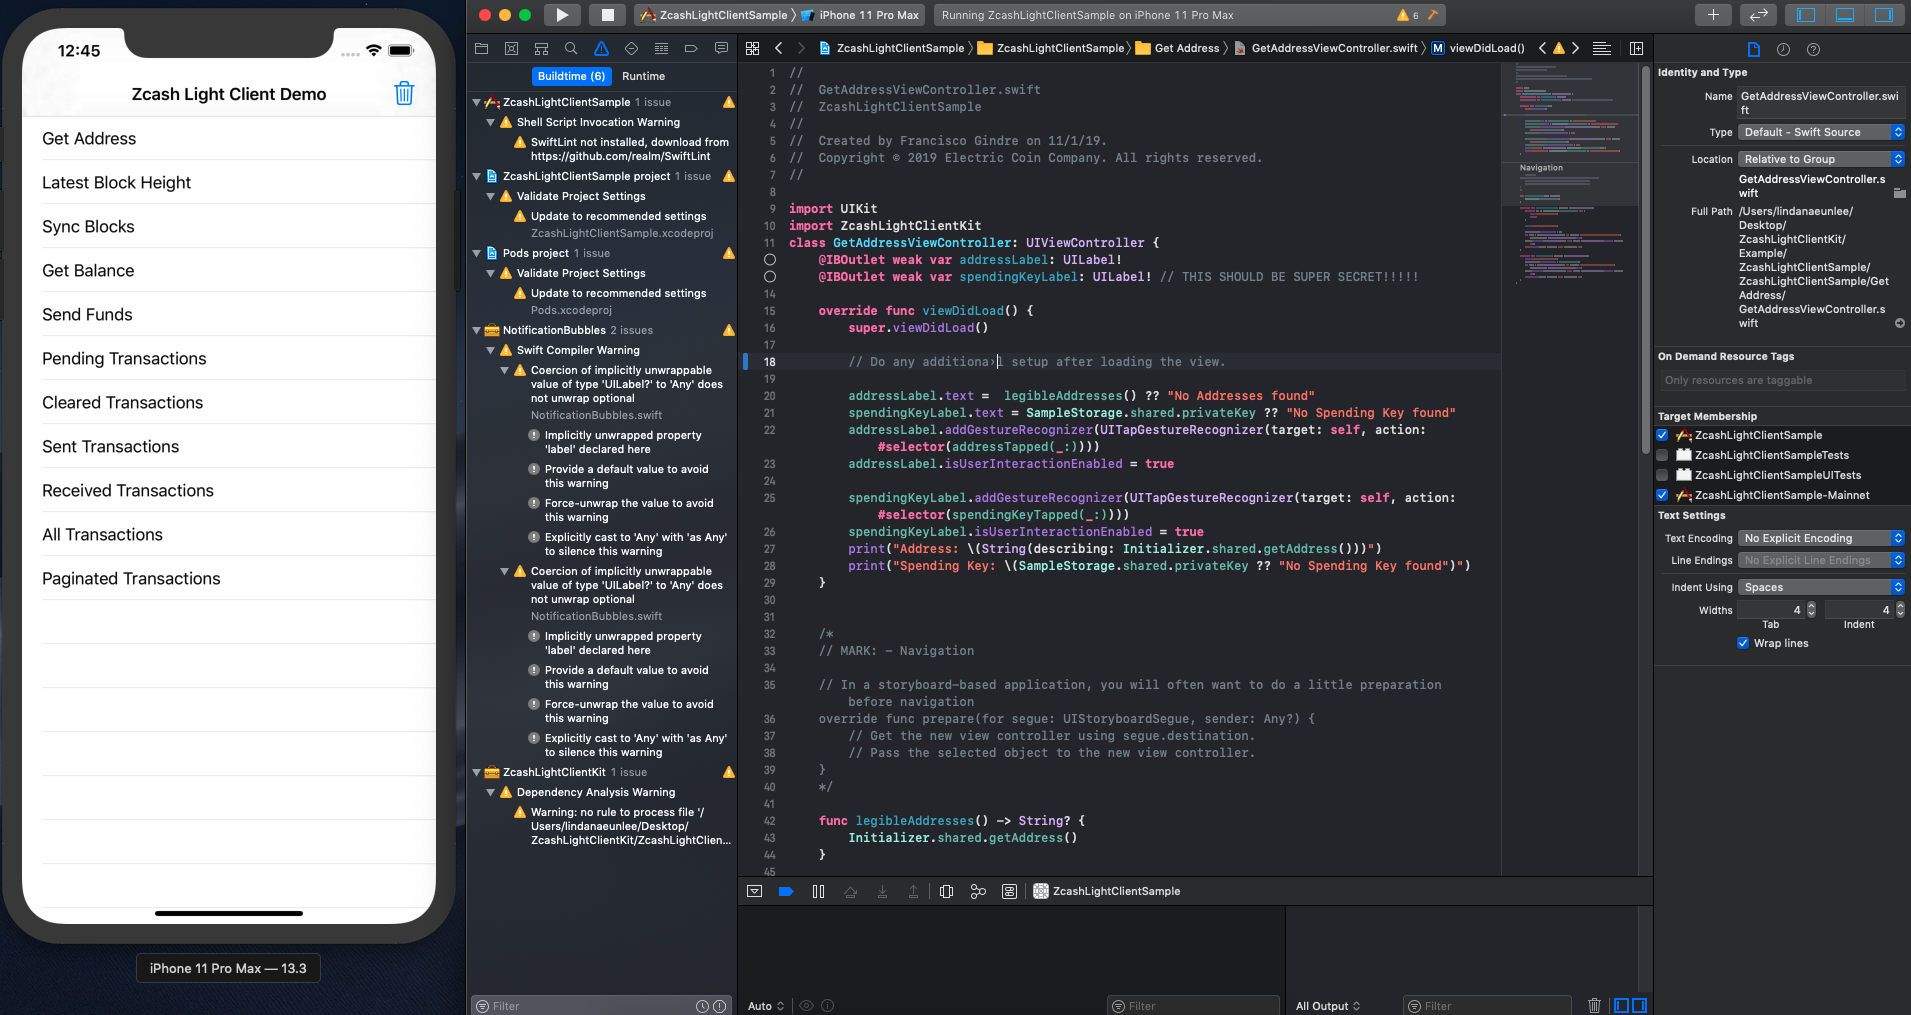Screen dimensions: 1911x1015
Task: Click GetAddressViewController.swift breadcrumb
Action: click(x=1326, y=48)
